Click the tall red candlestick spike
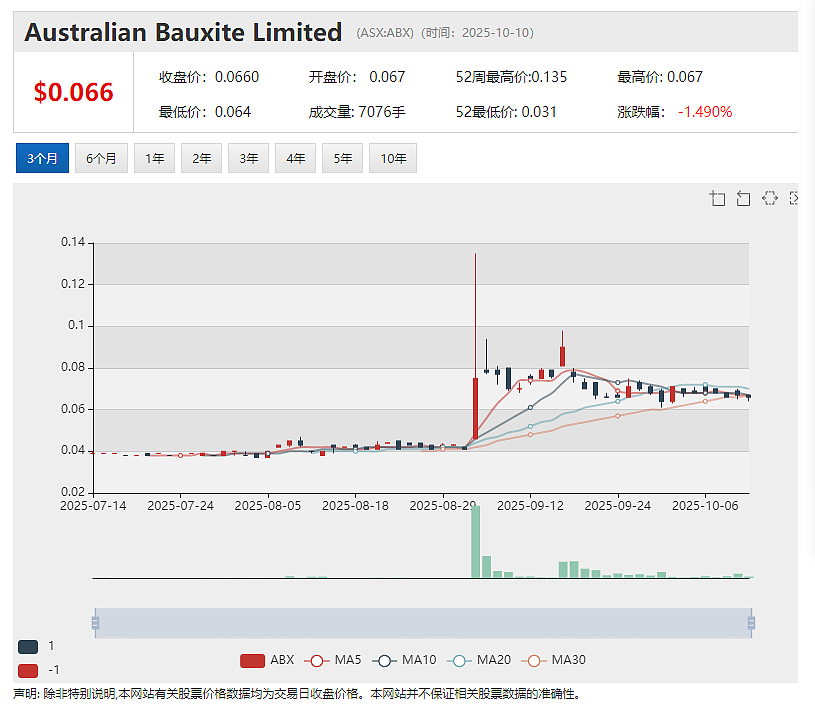Viewport: 815px width, 724px height. [475, 347]
